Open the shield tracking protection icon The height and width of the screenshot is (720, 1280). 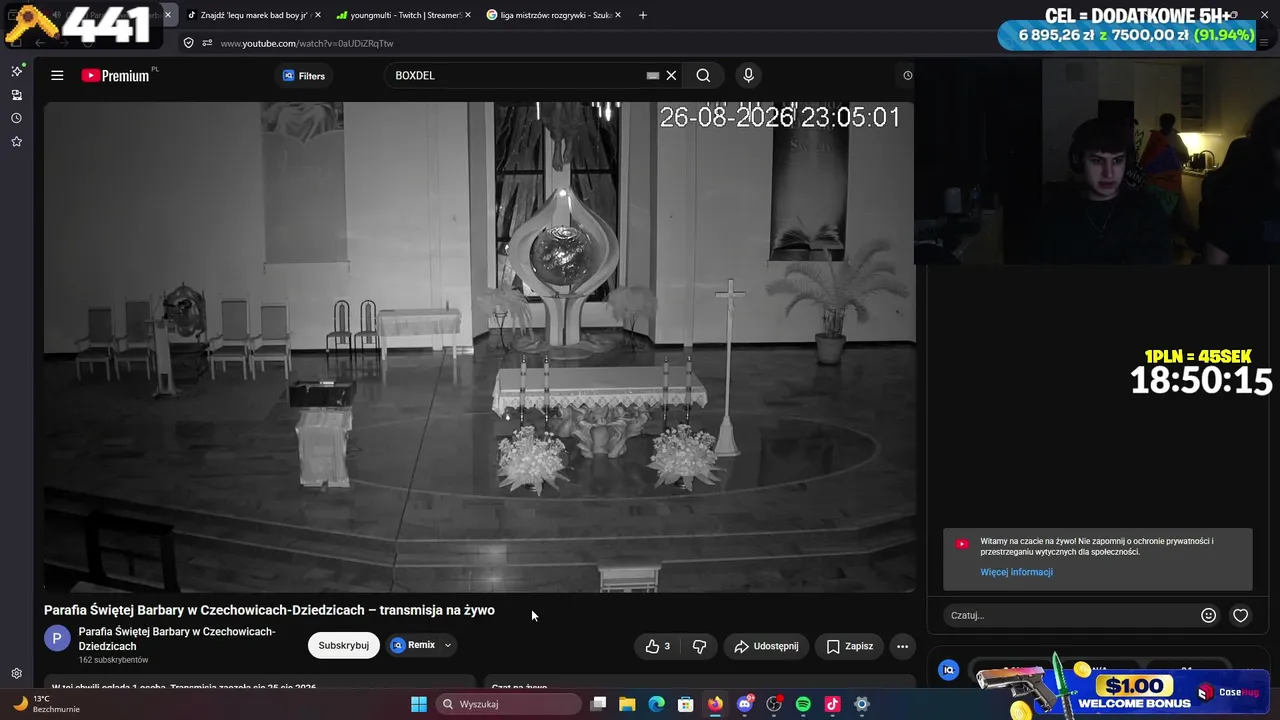[188, 43]
